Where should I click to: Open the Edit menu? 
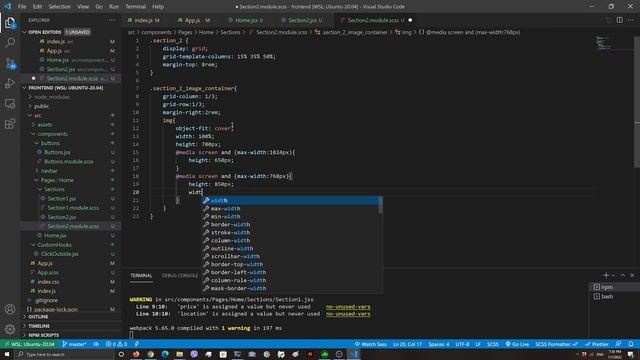pyautogui.click(x=37, y=7)
